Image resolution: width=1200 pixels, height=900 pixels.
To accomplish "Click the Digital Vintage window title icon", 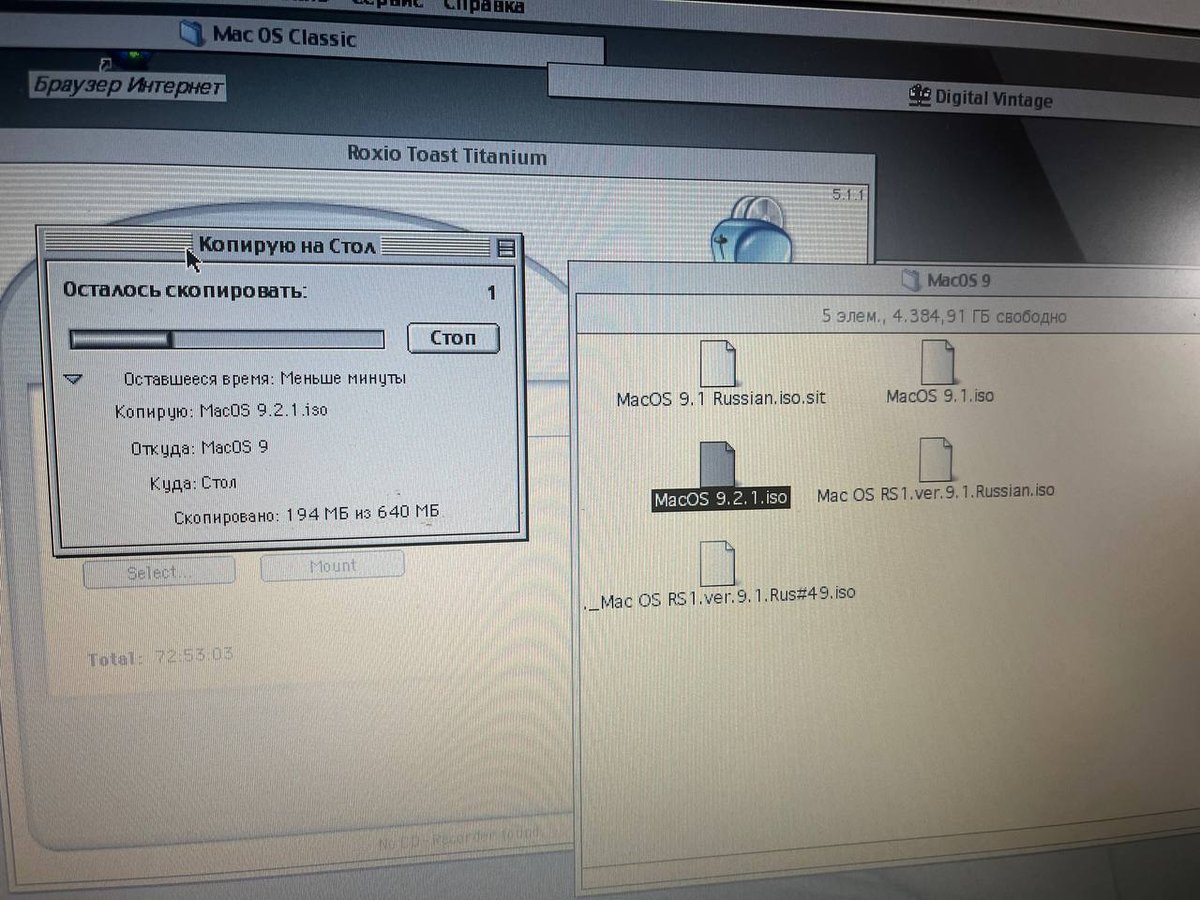I will pos(919,97).
